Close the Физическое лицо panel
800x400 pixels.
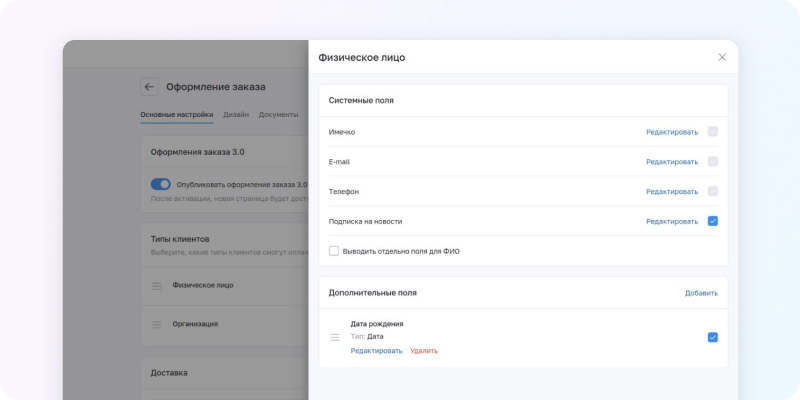(722, 57)
